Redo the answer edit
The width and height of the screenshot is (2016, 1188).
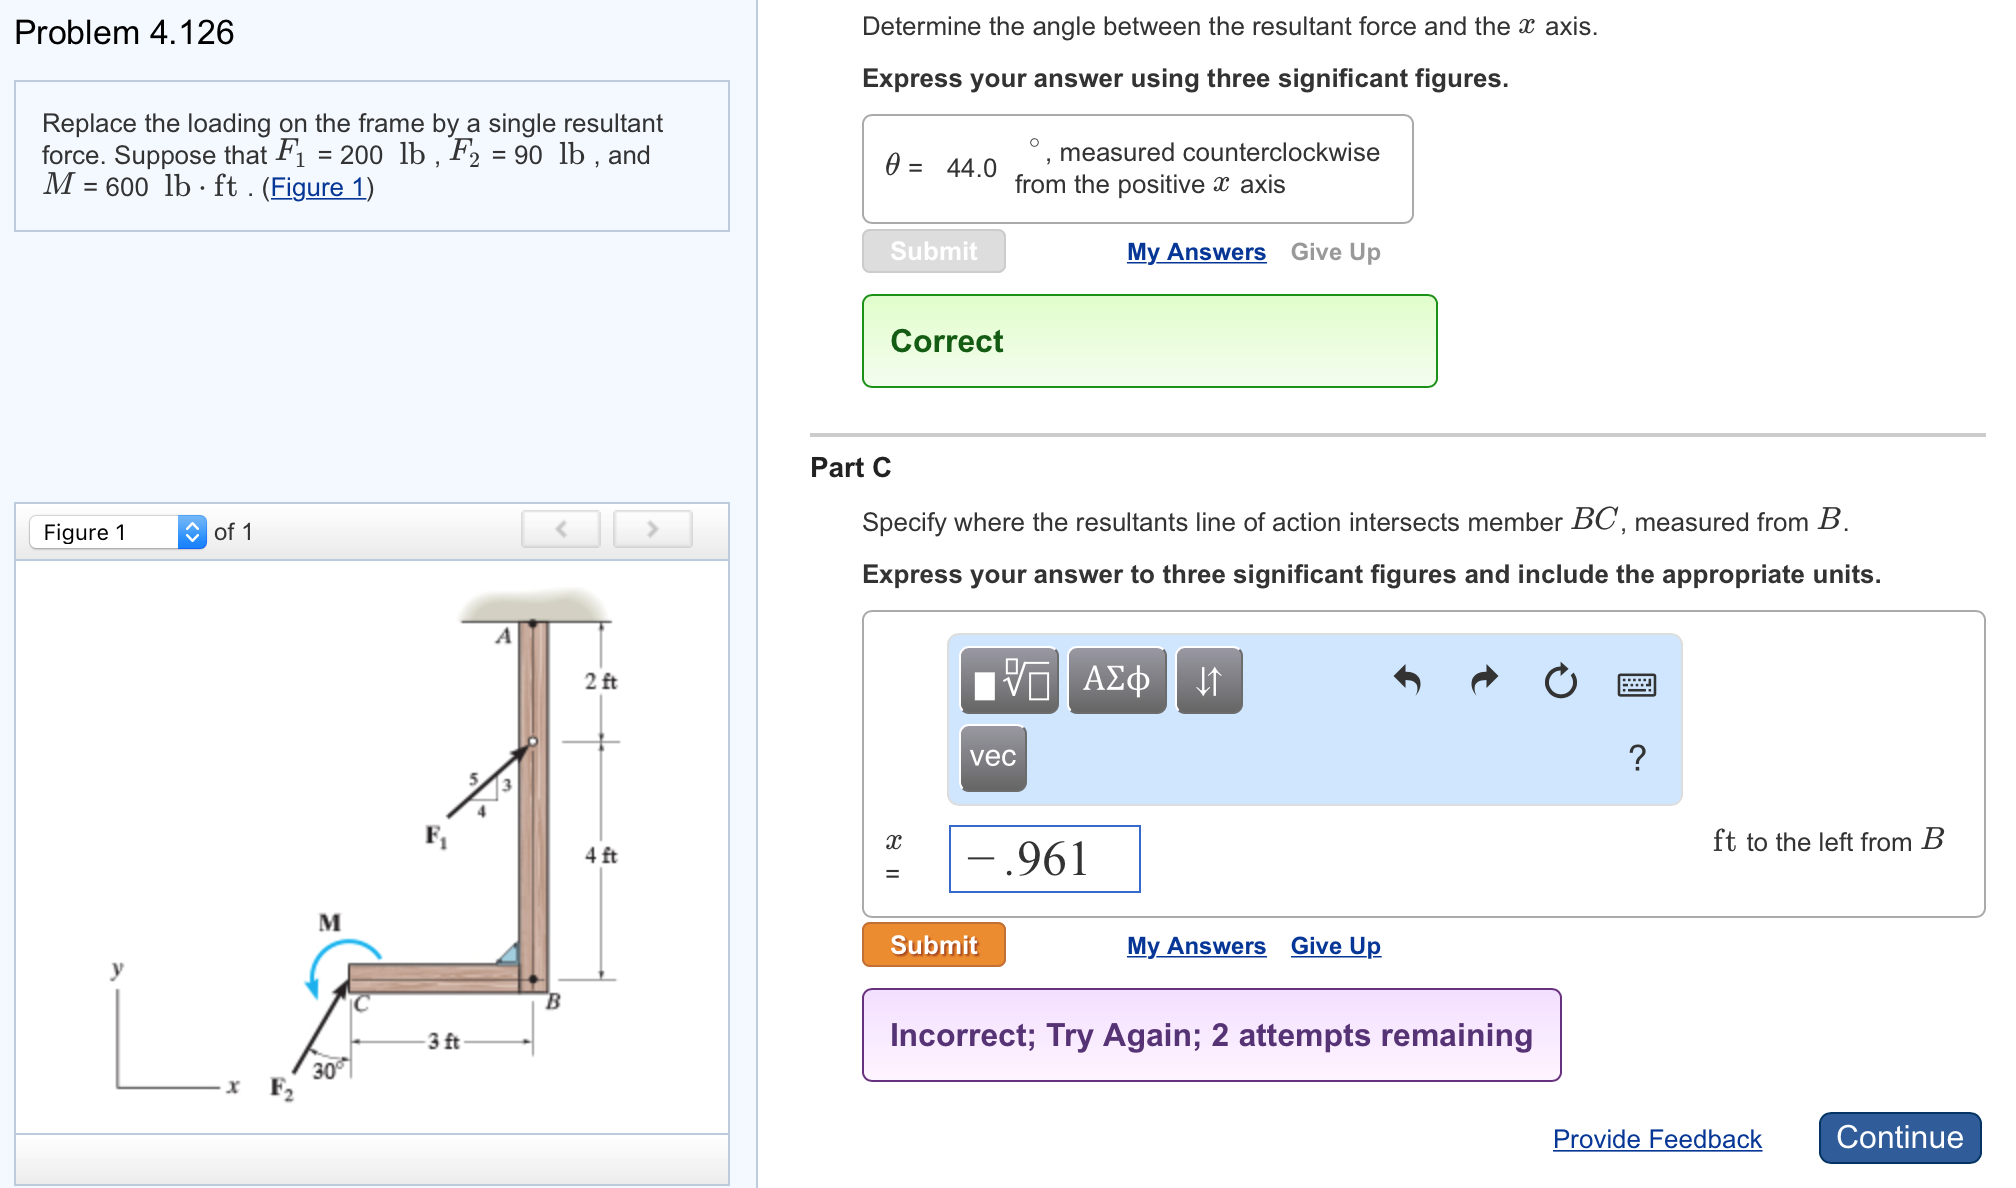[x=1484, y=681]
